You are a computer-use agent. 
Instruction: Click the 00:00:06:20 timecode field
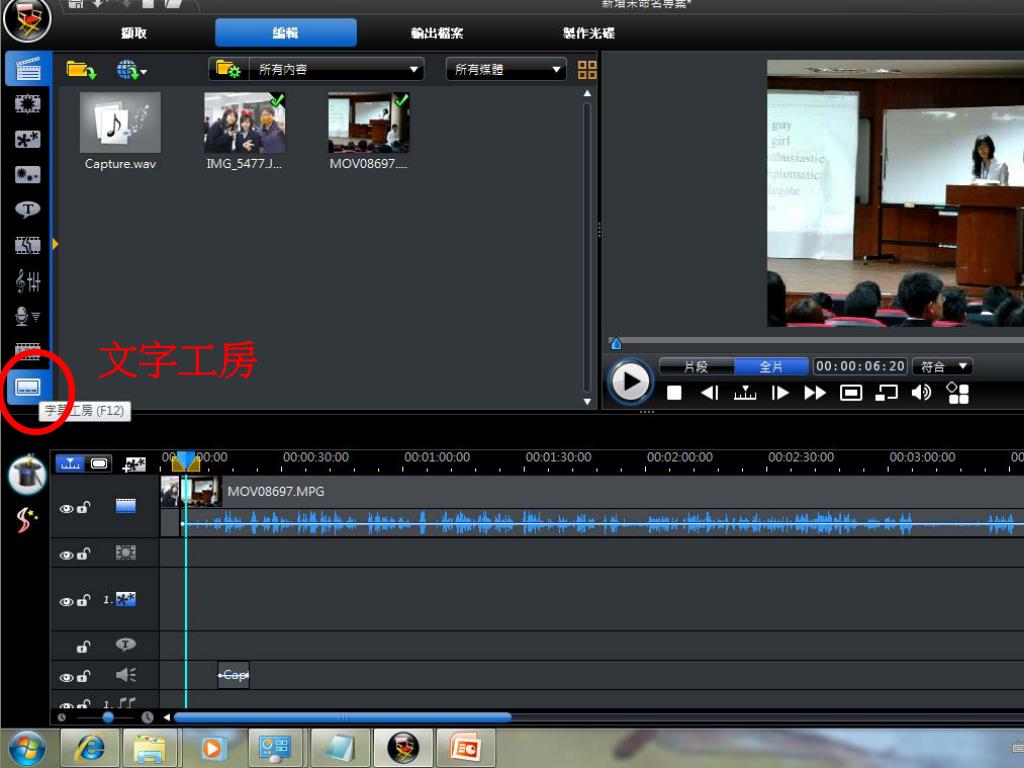860,366
